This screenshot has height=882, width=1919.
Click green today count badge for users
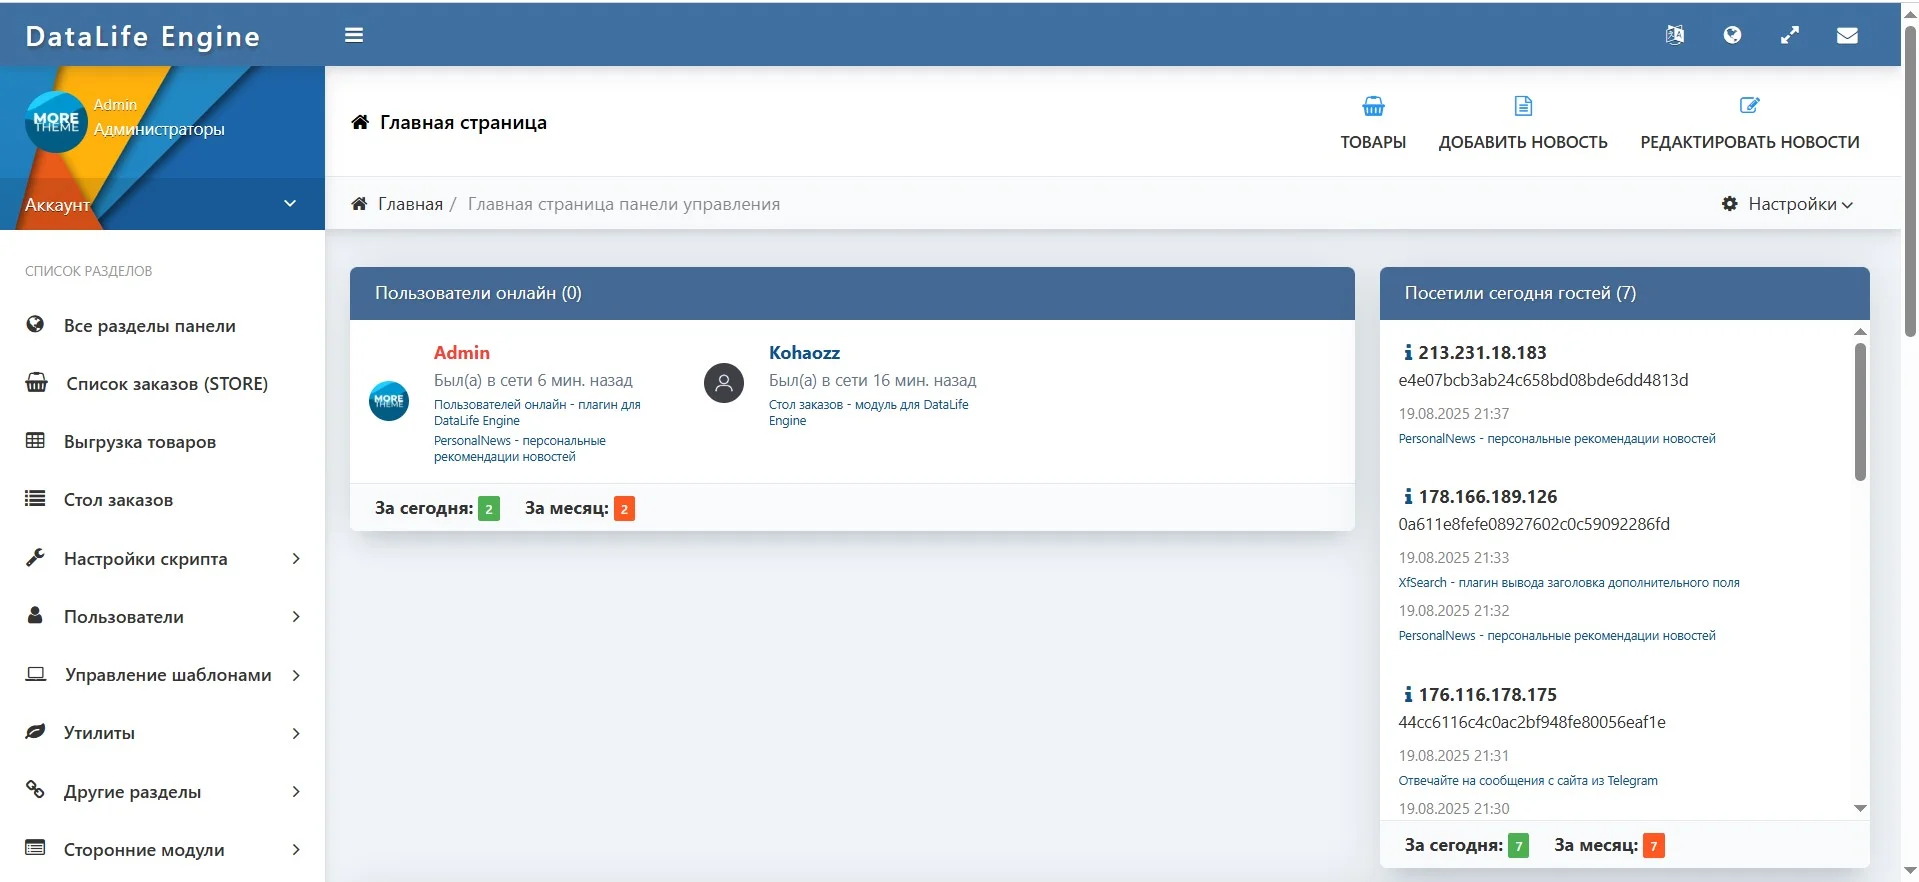click(x=489, y=509)
